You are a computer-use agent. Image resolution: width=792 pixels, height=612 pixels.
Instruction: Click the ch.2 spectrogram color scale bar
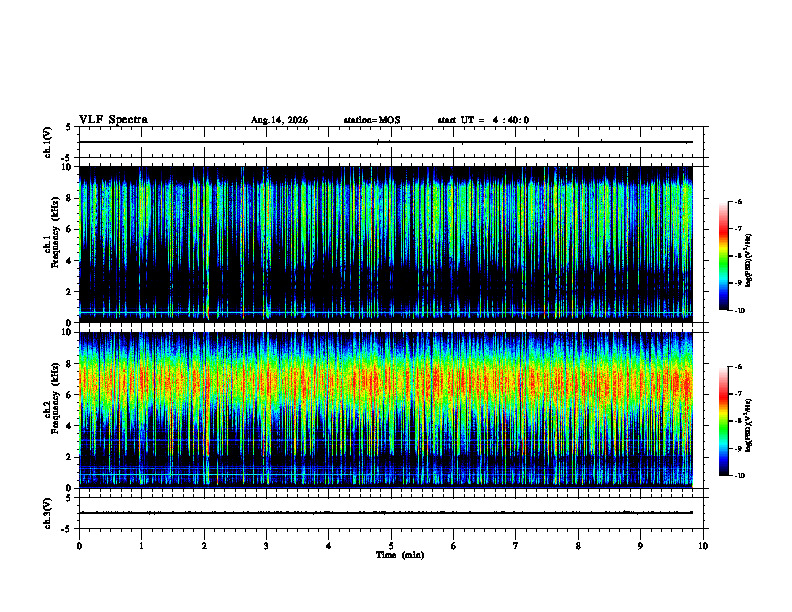coord(723,421)
